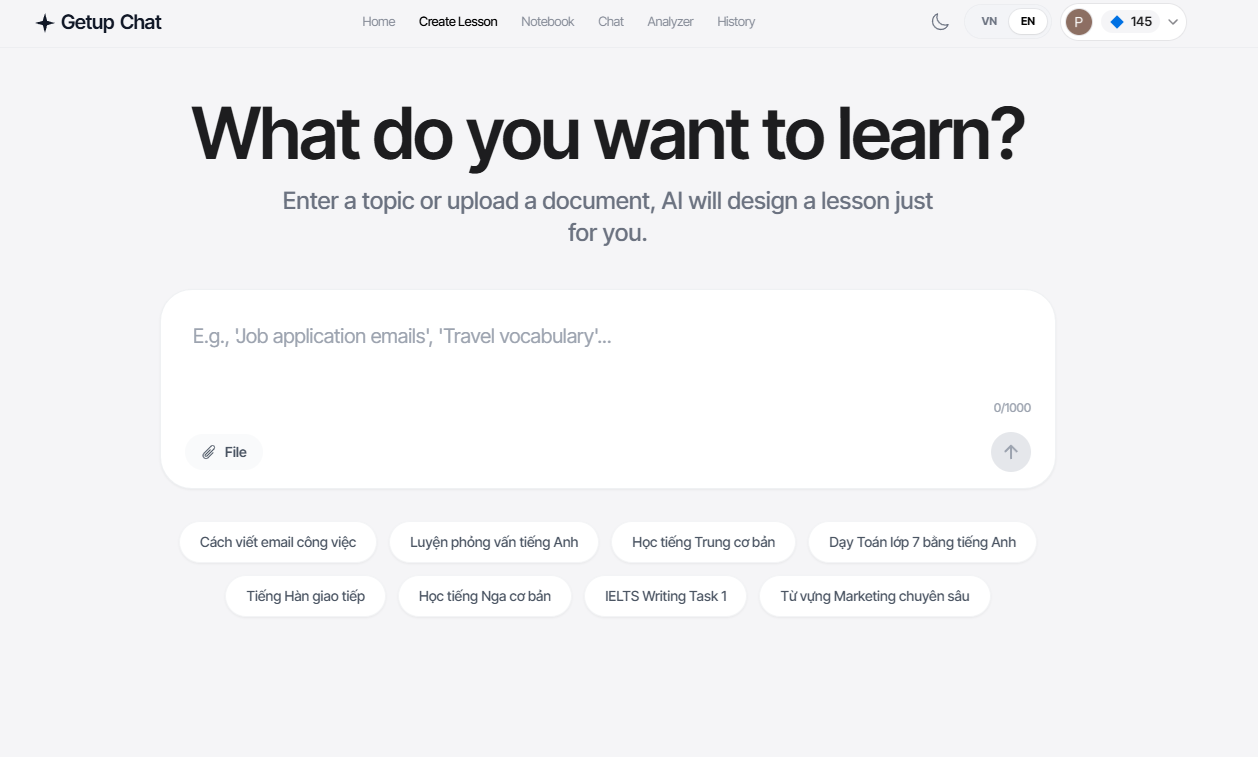Click the paperclip File attachment icon
Screen dimensions: 1258x757
click(210, 451)
